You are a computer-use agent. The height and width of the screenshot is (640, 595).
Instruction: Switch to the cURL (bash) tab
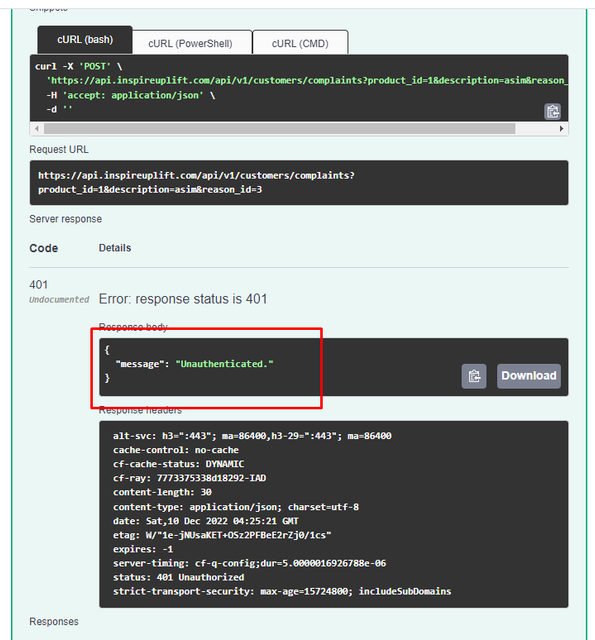pos(85,40)
